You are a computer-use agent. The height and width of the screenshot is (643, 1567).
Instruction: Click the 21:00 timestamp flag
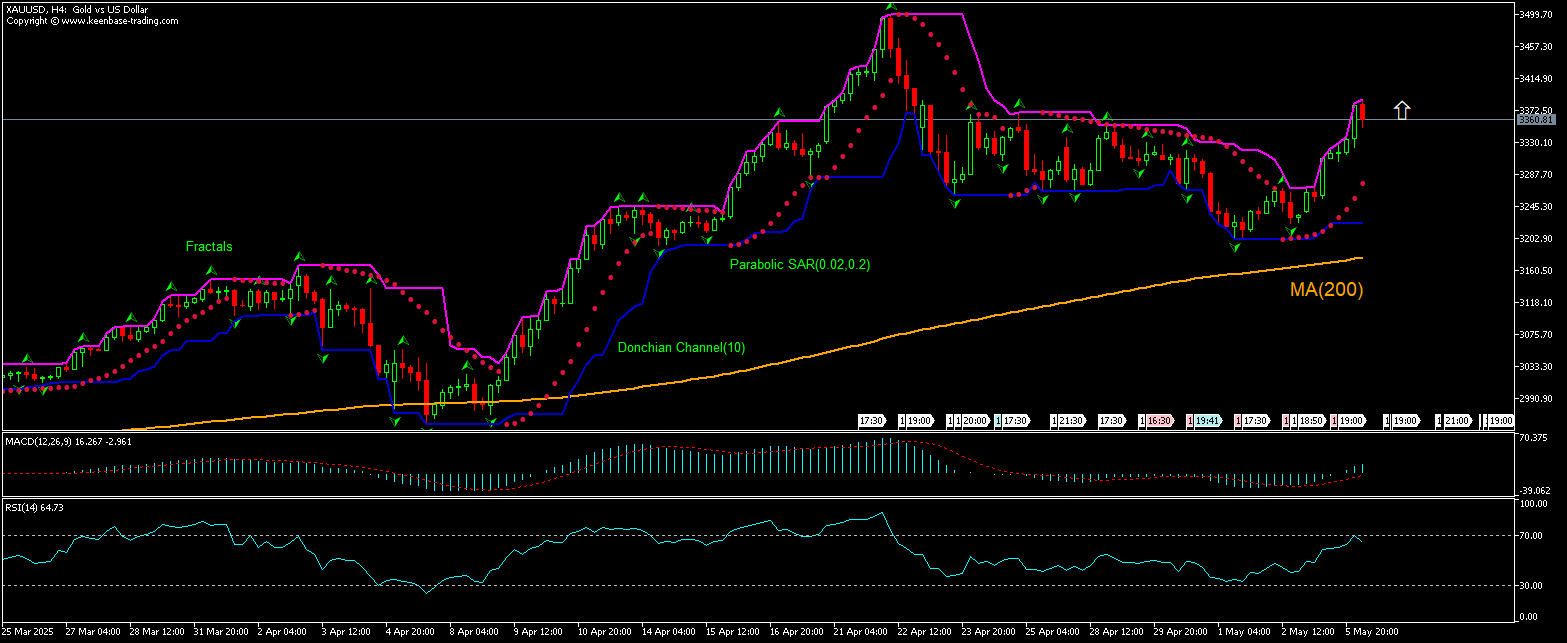point(1457,421)
